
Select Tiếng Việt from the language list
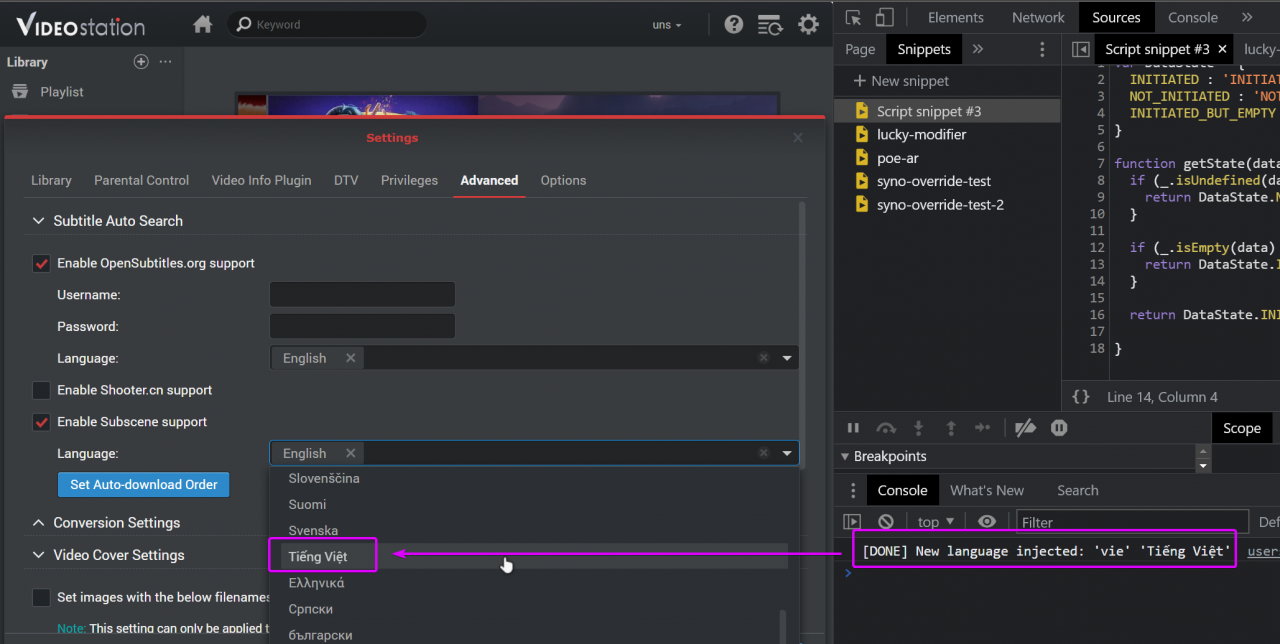pyautogui.click(x=318, y=557)
